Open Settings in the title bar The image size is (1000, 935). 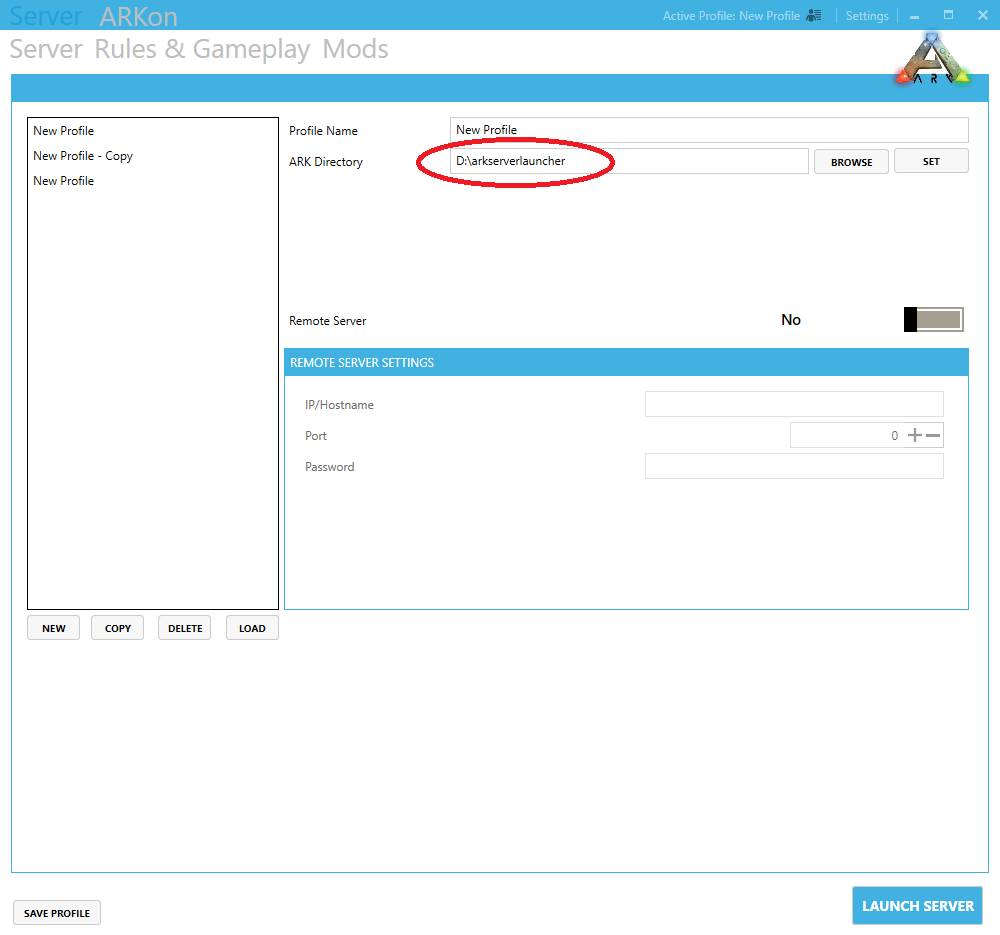867,16
